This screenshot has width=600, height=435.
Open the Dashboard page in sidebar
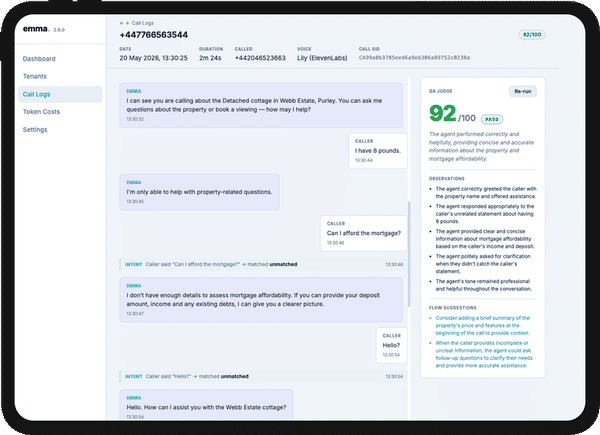(x=39, y=59)
